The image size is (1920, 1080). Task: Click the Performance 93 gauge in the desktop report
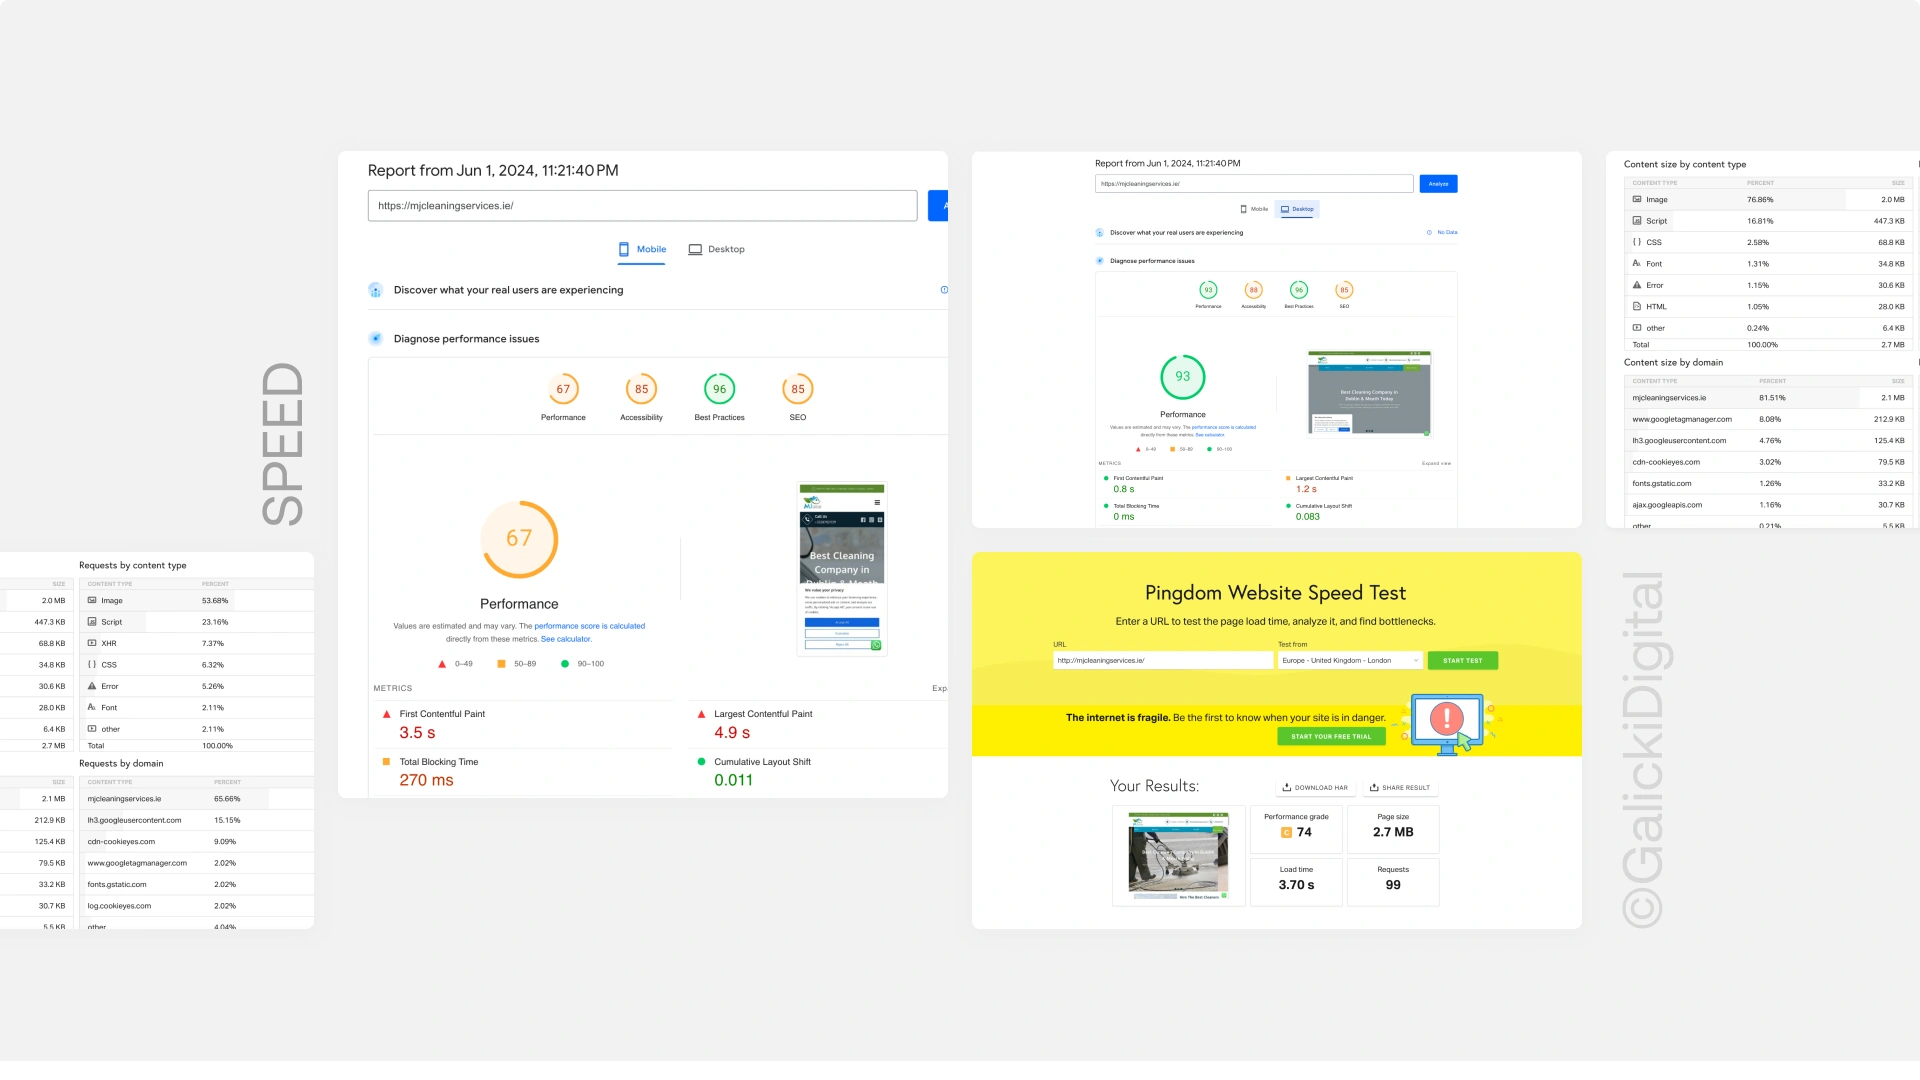coord(1208,290)
